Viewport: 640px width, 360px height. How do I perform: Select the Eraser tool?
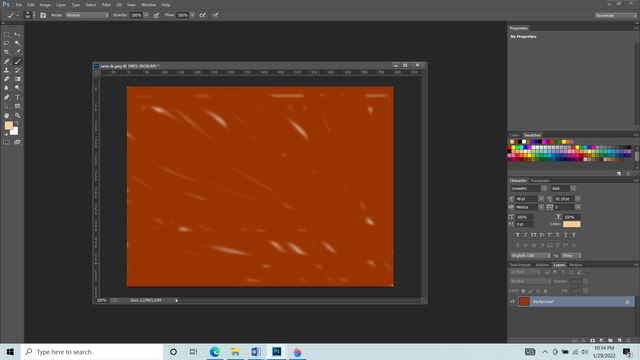click(7, 79)
